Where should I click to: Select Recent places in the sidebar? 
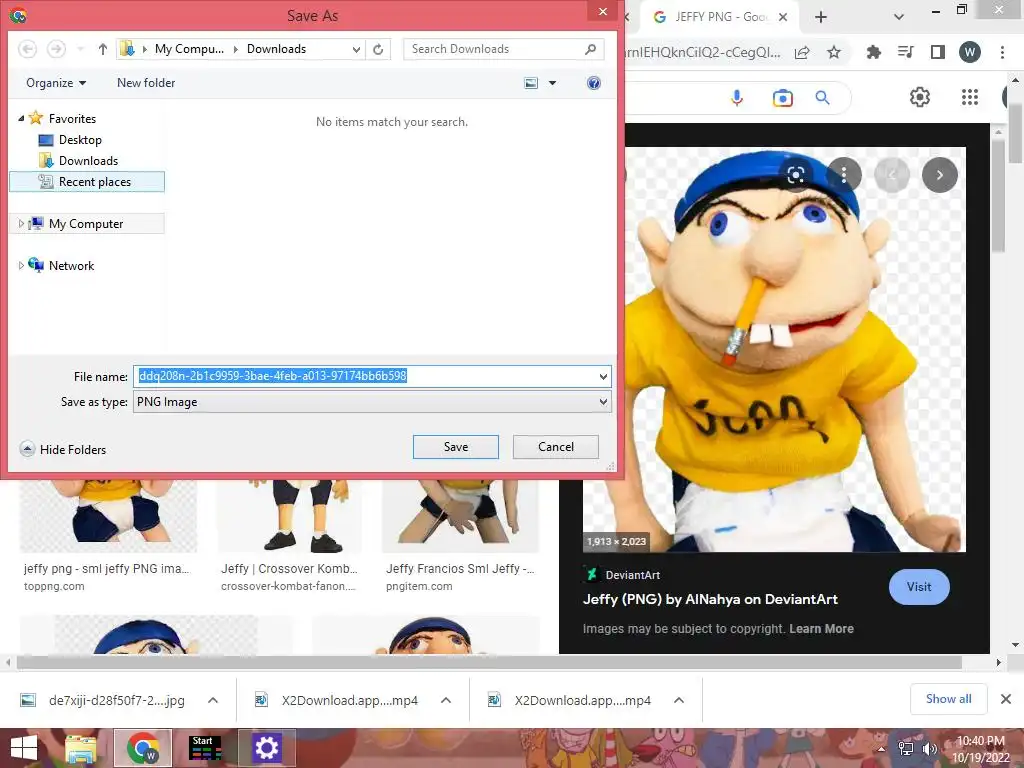[x=87, y=182]
